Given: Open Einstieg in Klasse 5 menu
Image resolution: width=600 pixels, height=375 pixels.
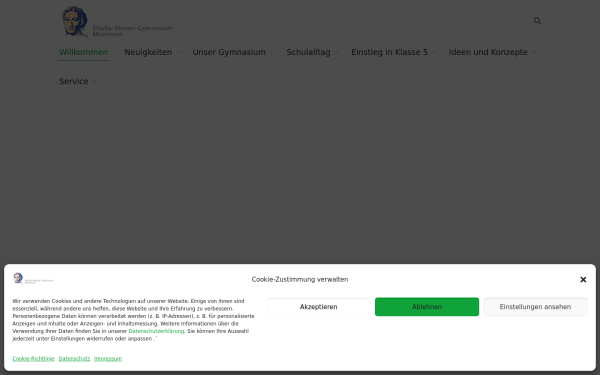Looking at the screenshot, I should click(x=390, y=52).
